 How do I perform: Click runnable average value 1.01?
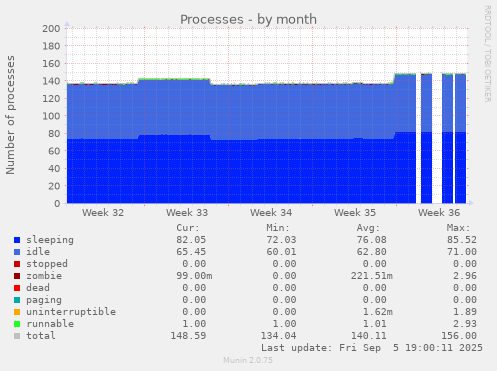pyautogui.click(x=375, y=324)
